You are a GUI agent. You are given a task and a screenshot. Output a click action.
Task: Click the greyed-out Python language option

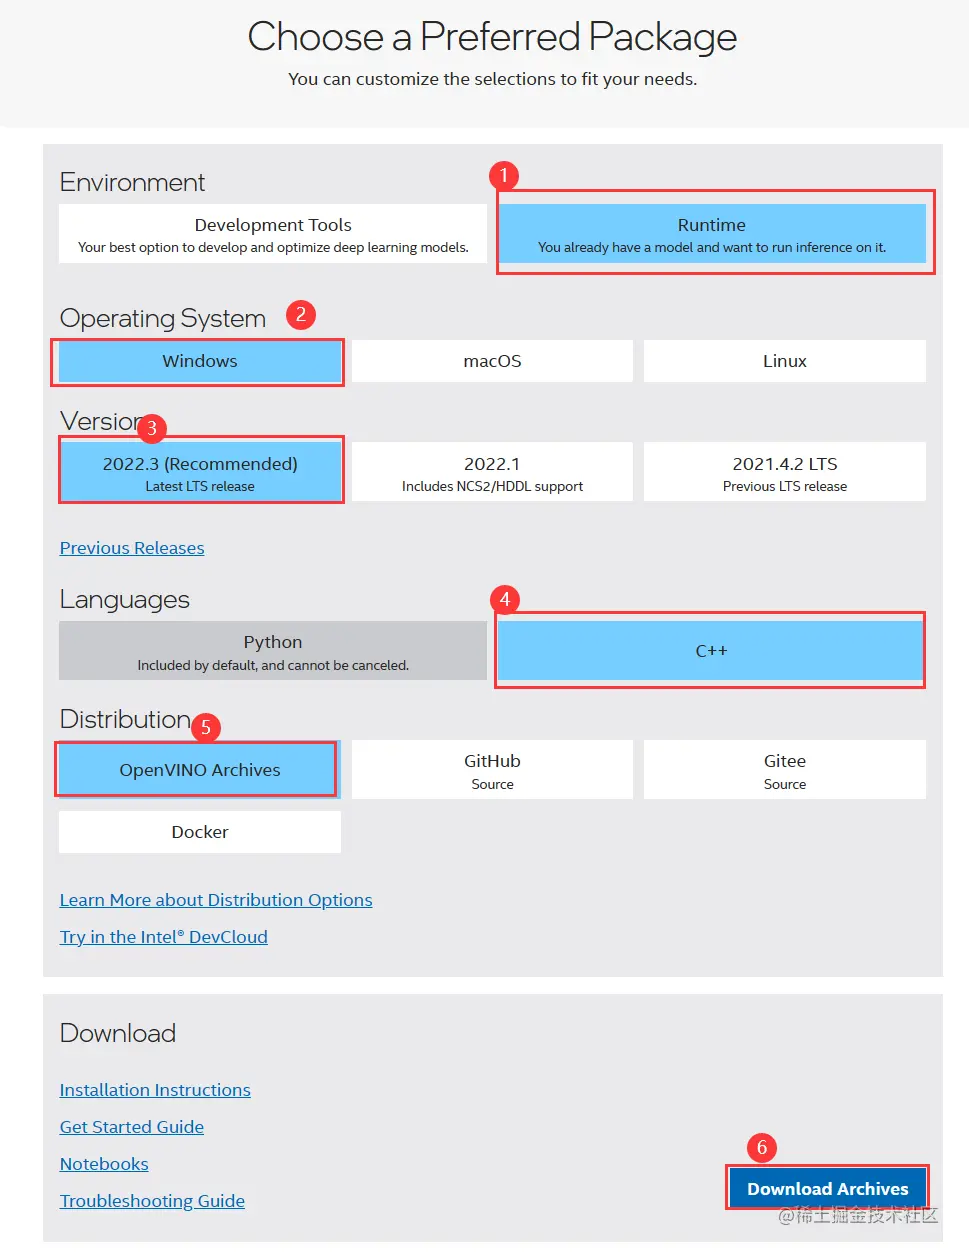tap(273, 651)
